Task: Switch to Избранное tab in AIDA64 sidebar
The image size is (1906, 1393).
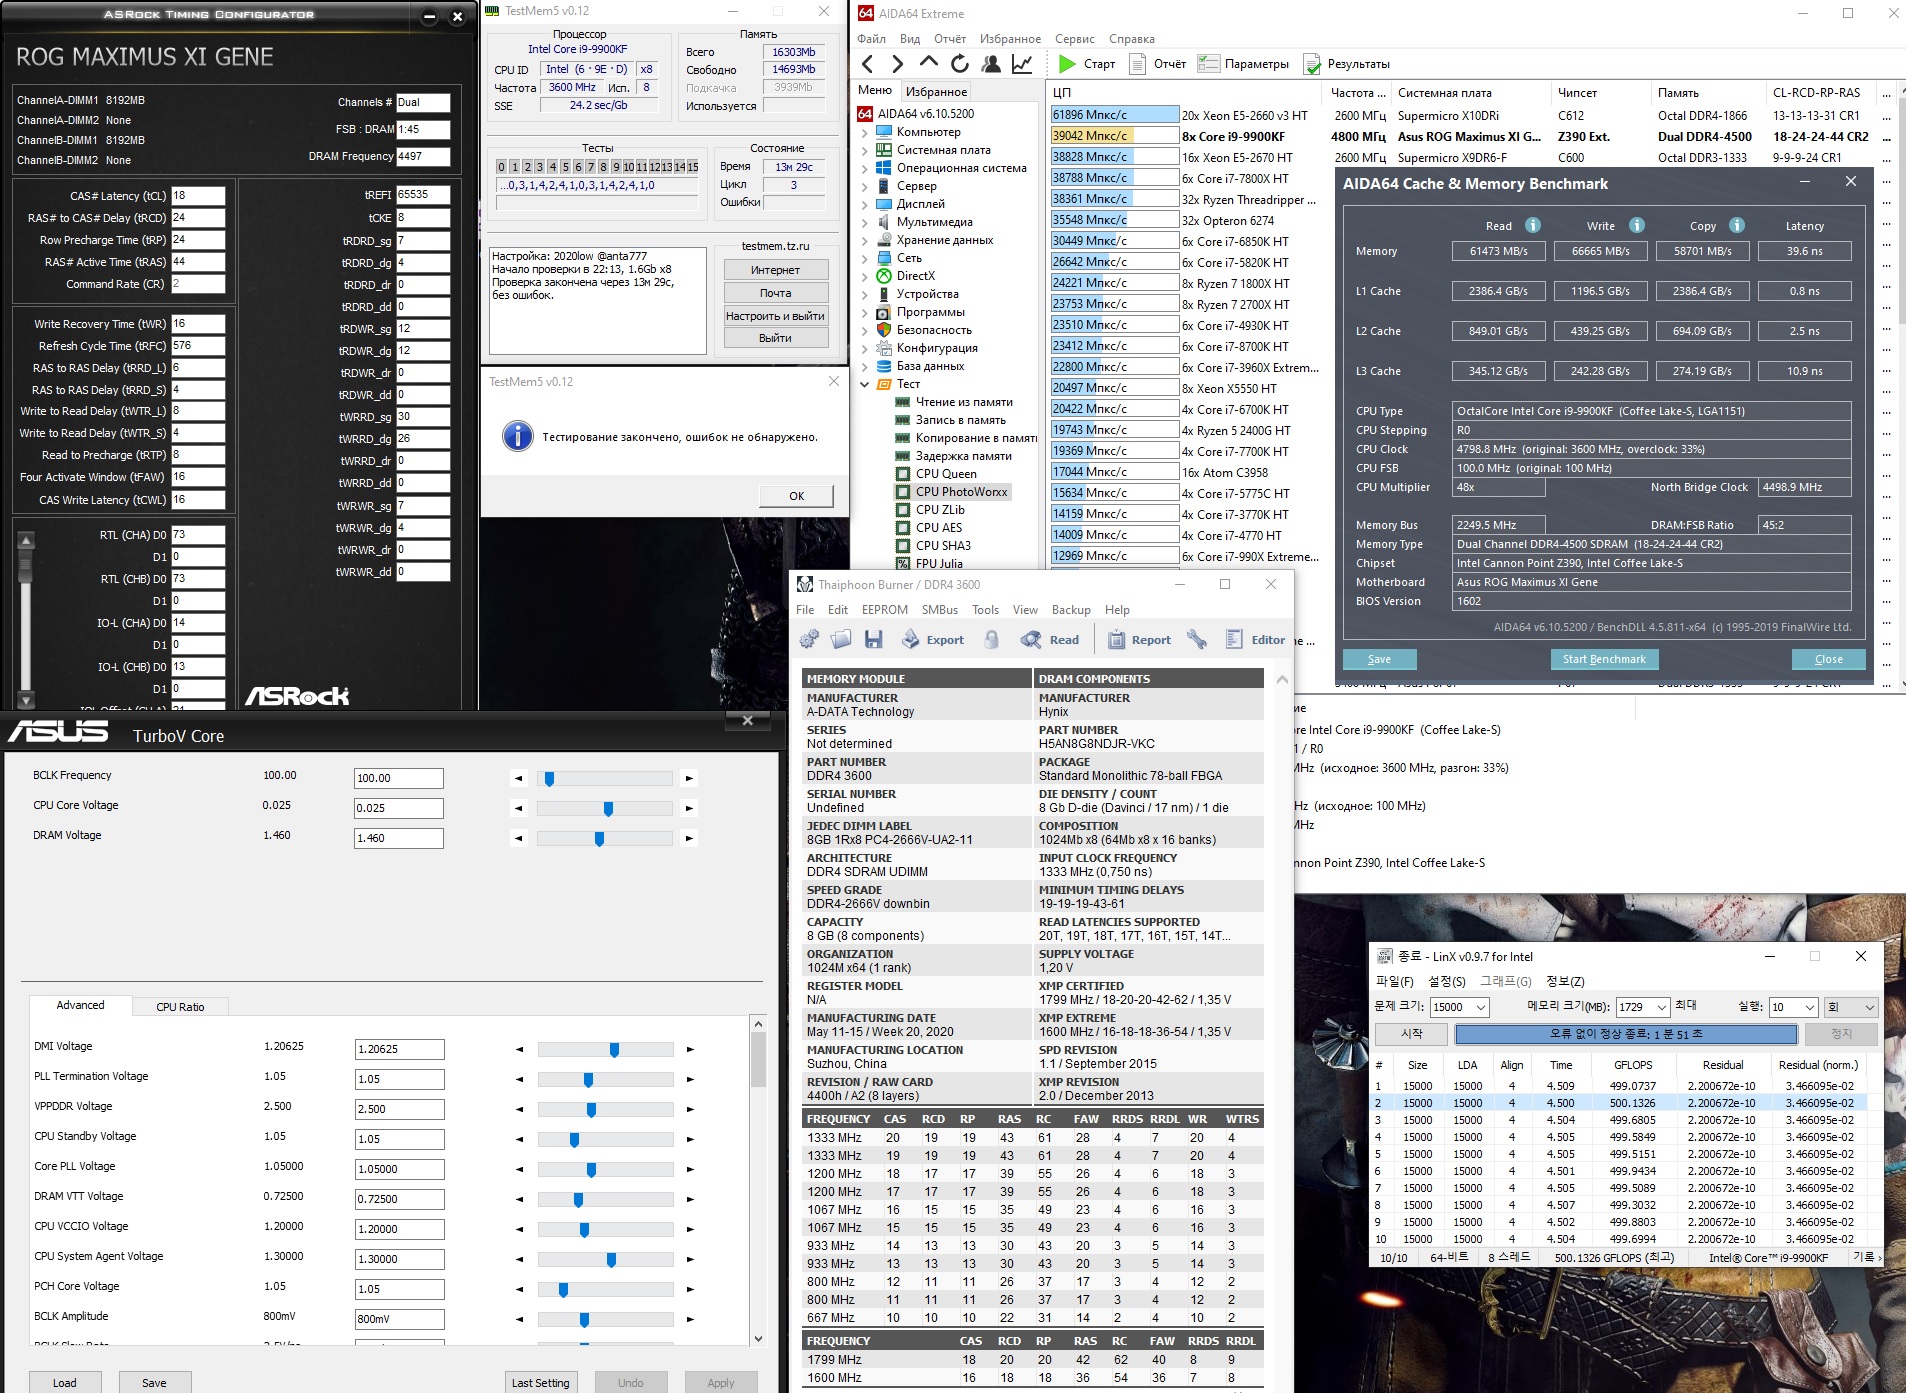Action: 936,91
